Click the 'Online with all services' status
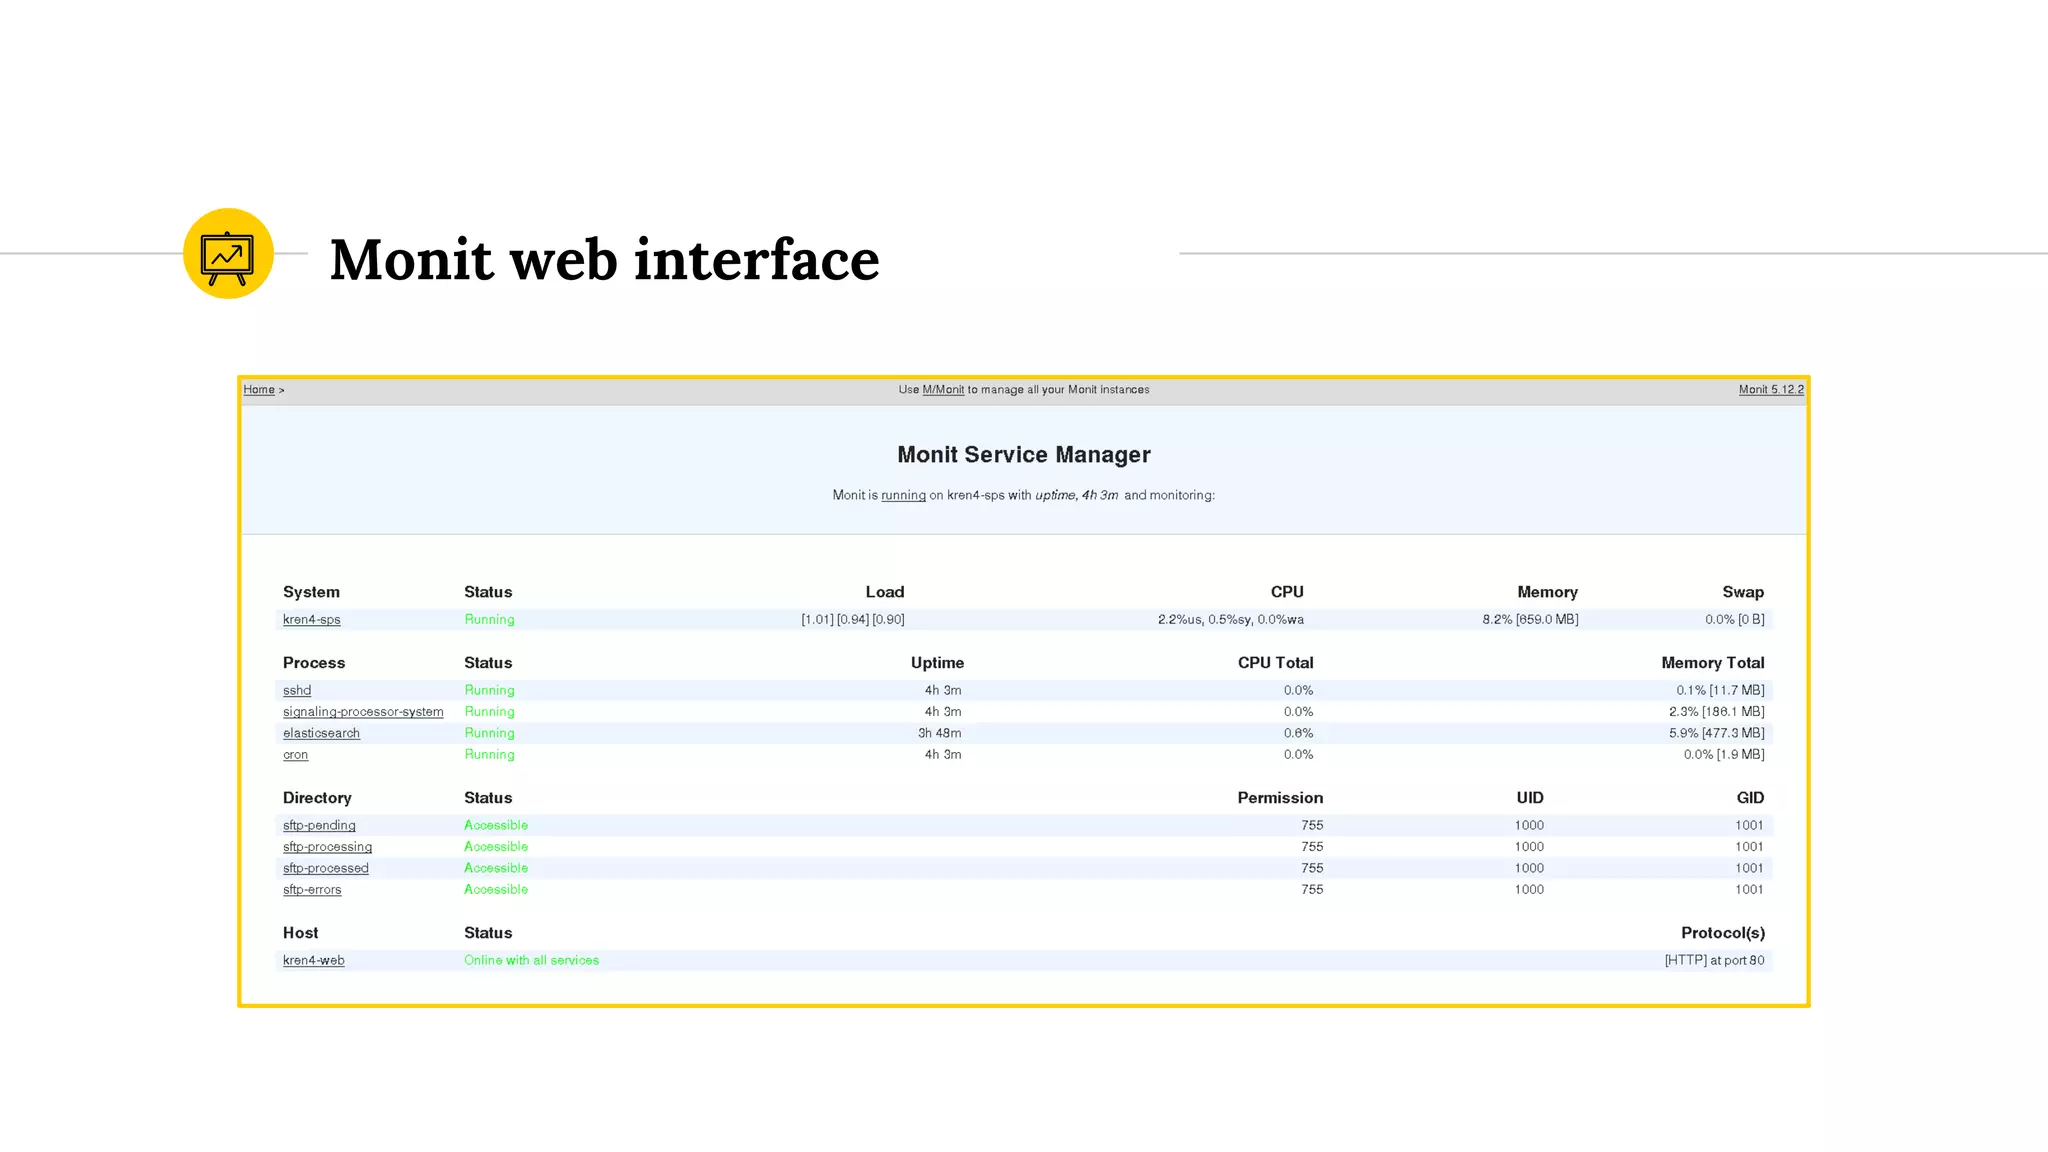2048x1152 pixels. [531, 961]
